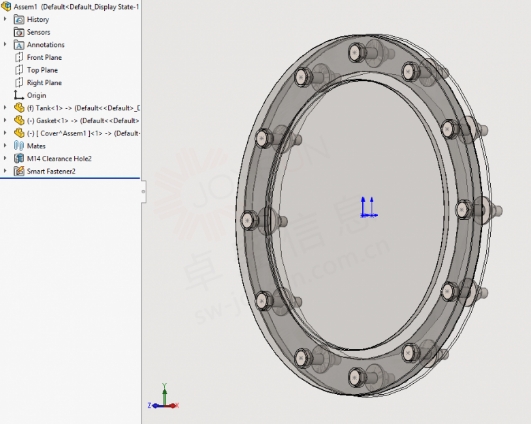Select the Sensors folder icon
531x424 pixels.
tap(19, 32)
